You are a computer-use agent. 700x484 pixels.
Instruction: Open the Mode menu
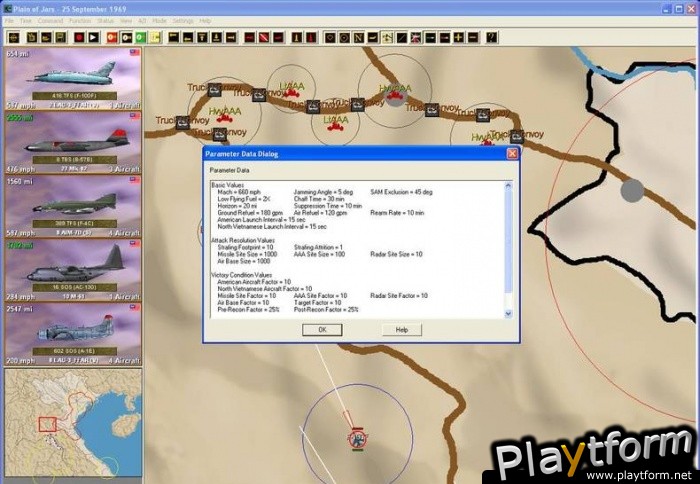(159, 21)
